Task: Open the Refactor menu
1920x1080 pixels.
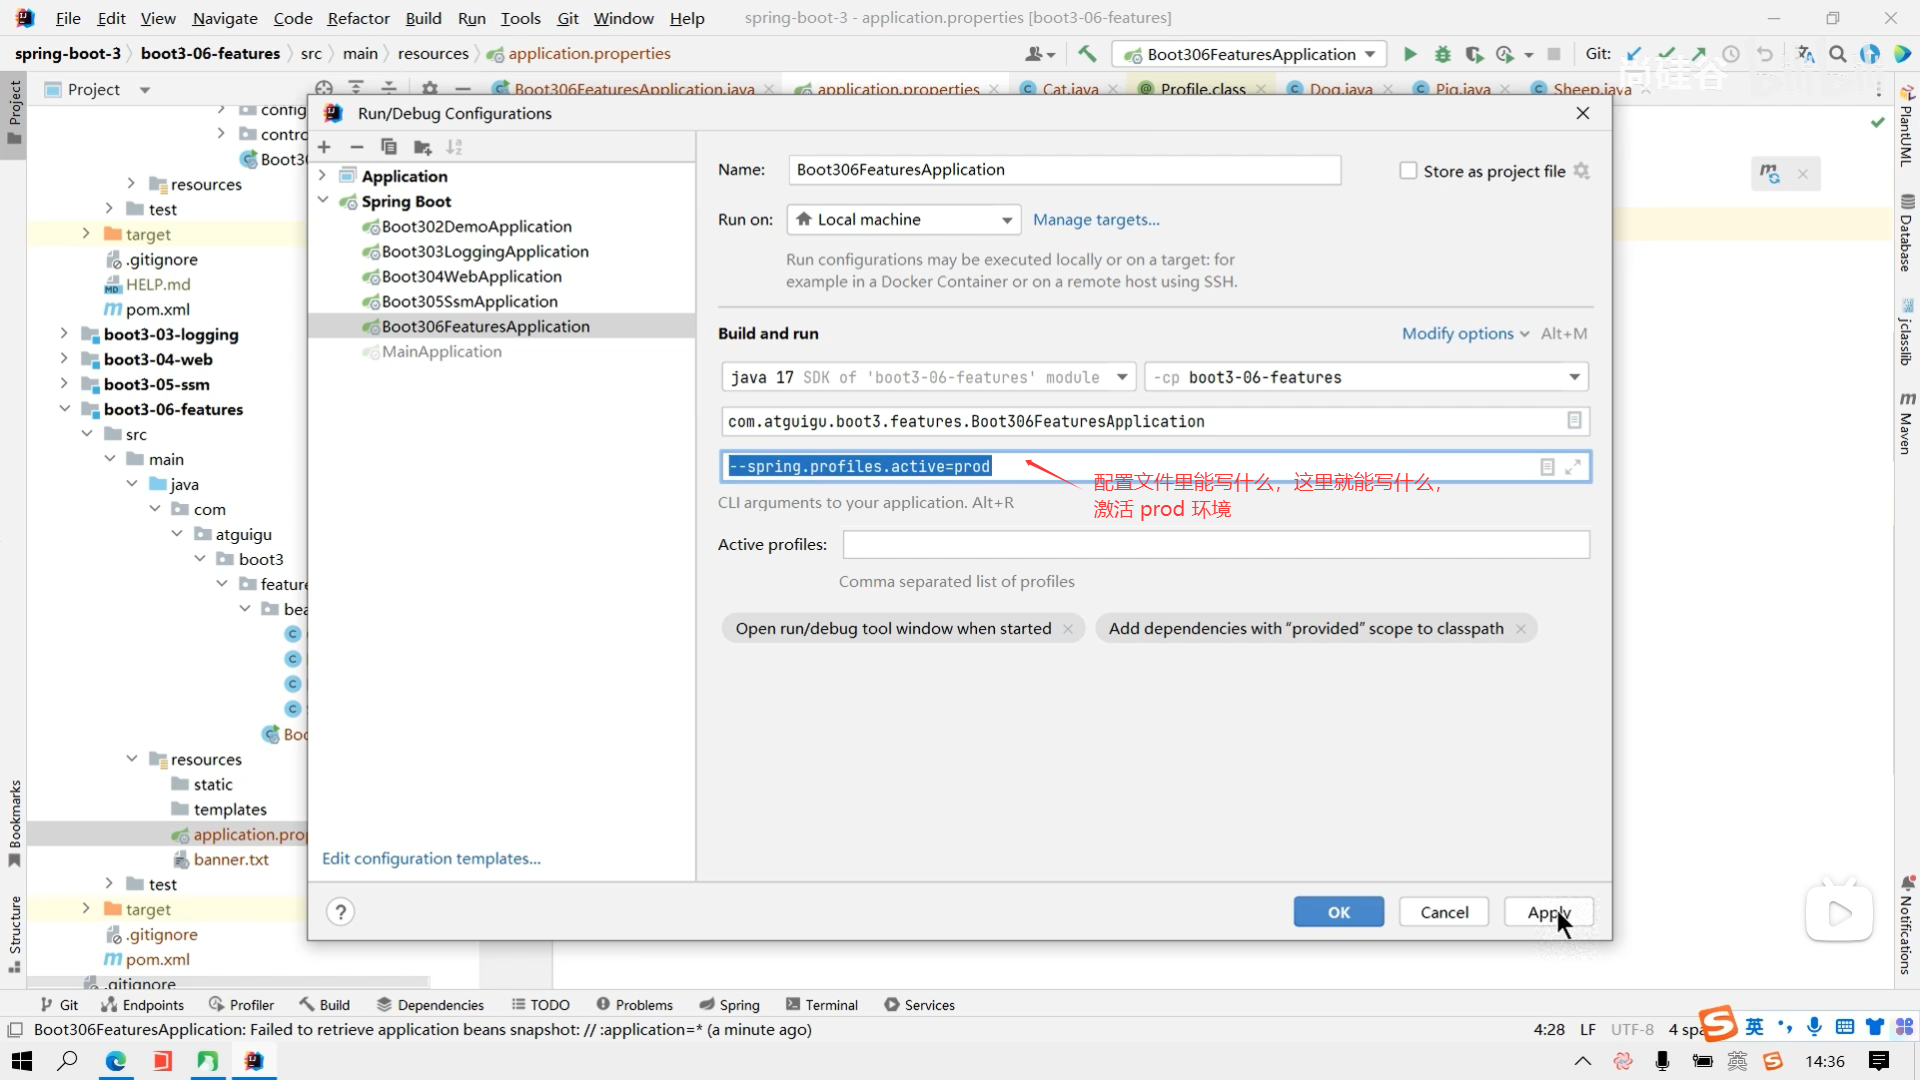Action: pos(358,18)
